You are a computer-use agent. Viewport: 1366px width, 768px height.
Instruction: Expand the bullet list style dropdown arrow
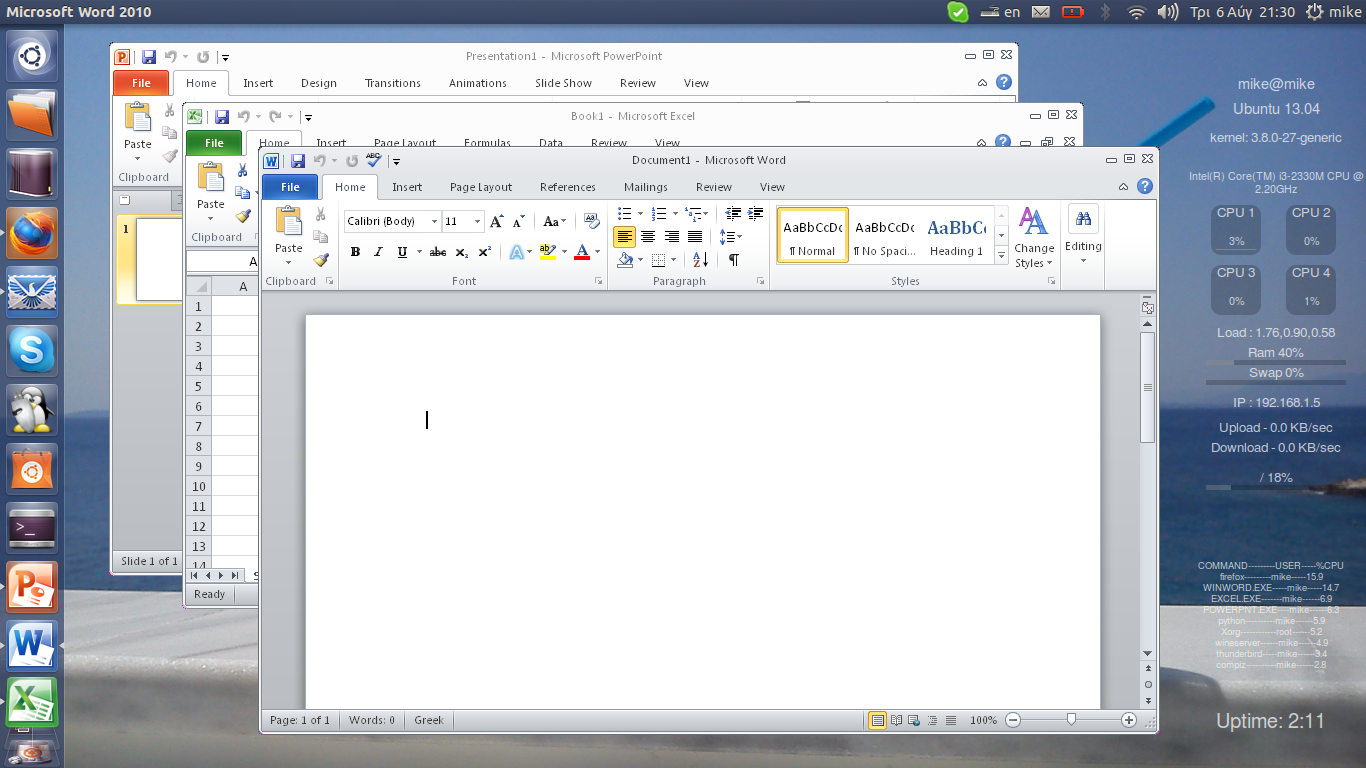pos(638,214)
